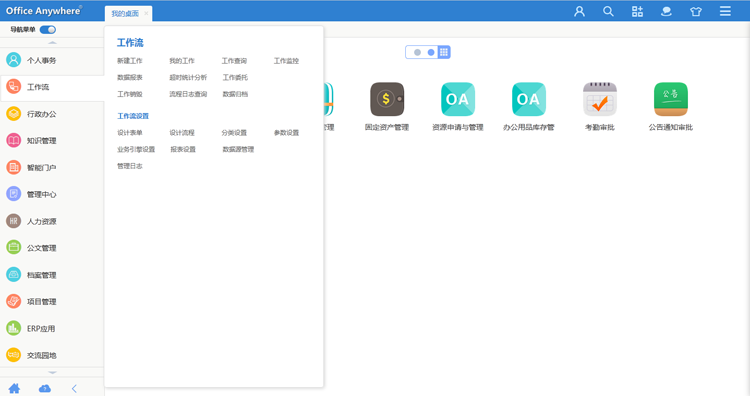Open the user profile icon in header
This screenshot has height=396, width=750.
click(579, 11)
